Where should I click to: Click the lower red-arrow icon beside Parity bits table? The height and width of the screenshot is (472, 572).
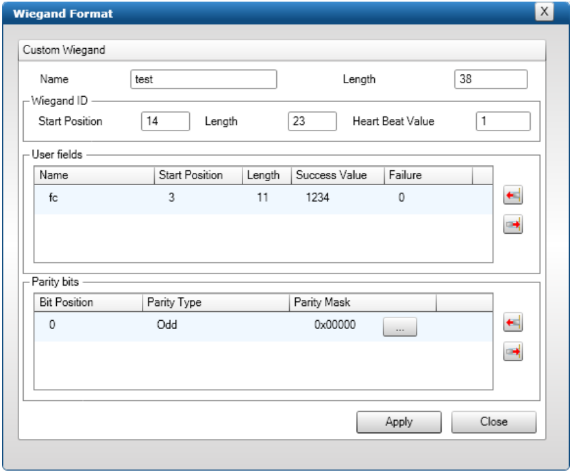pyautogui.click(x=513, y=351)
